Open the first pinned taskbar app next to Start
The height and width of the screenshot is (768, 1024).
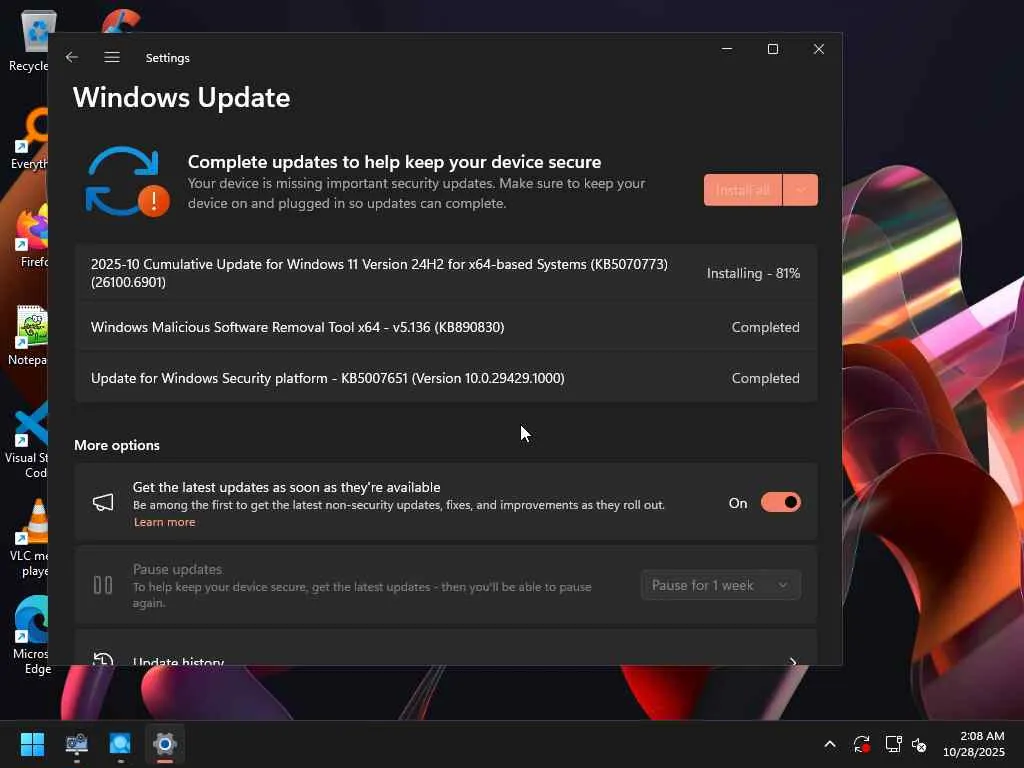click(x=76, y=744)
